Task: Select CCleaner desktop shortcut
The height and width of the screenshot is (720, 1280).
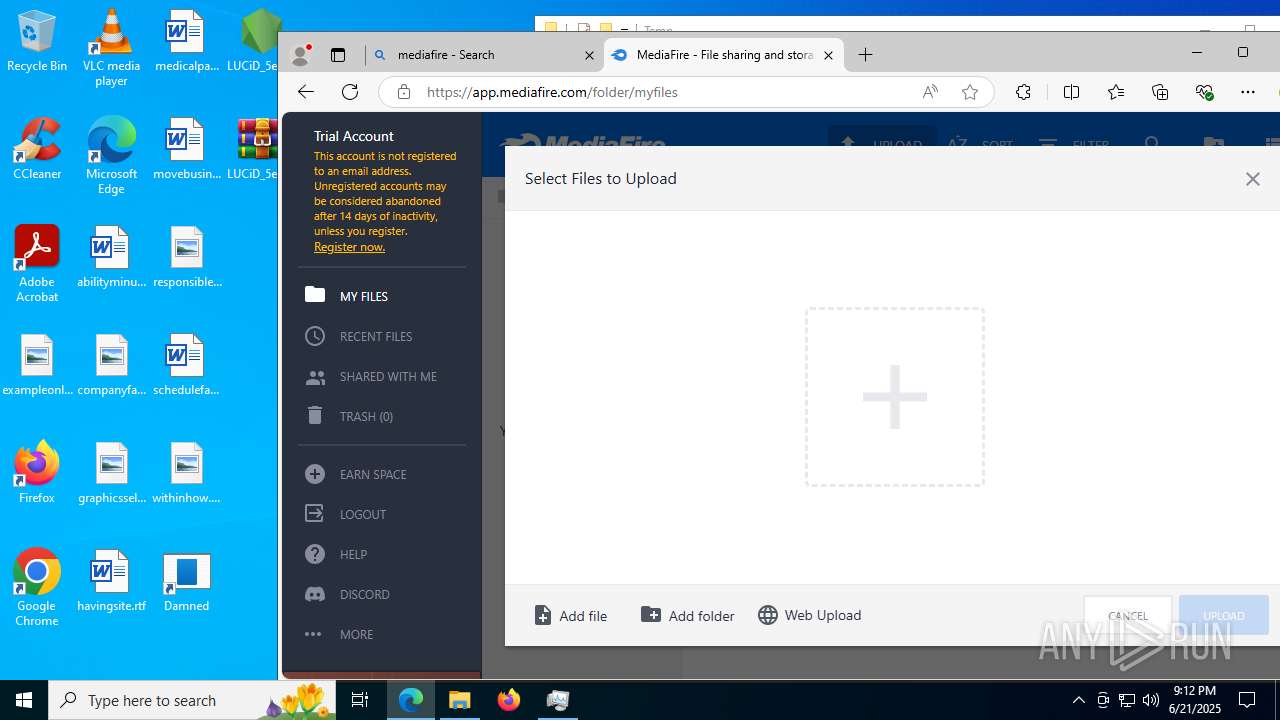Action: click(37, 149)
